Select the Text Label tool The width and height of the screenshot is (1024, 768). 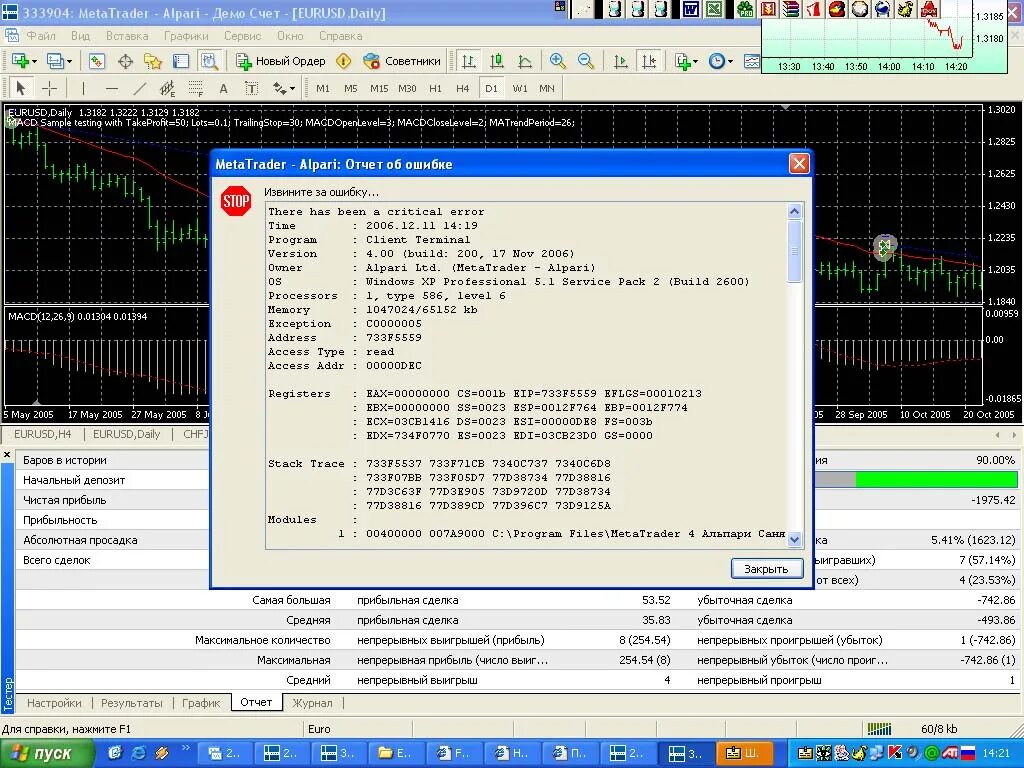pos(251,88)
